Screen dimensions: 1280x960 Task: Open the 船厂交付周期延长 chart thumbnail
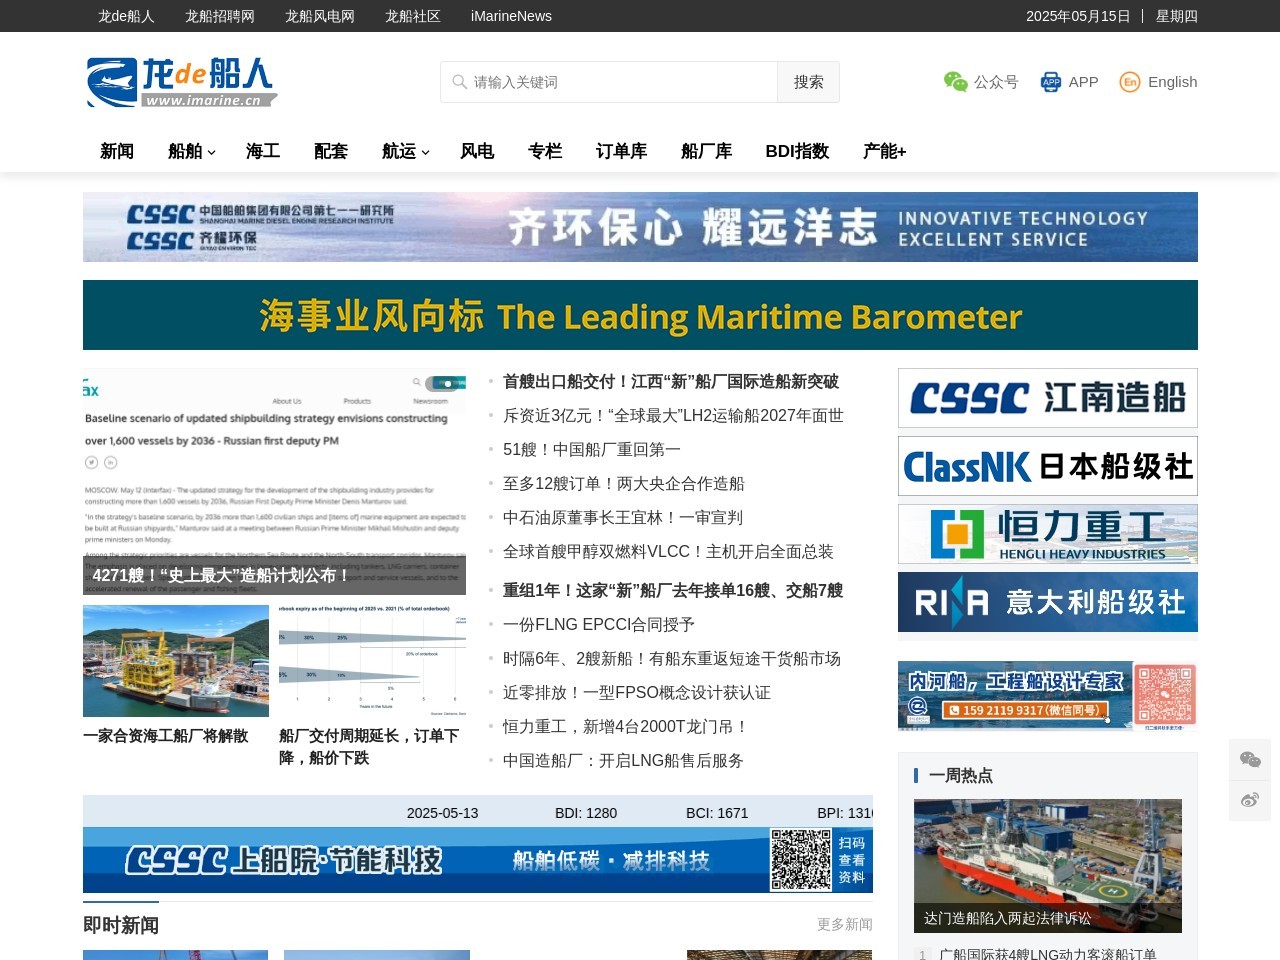[372, 661]
